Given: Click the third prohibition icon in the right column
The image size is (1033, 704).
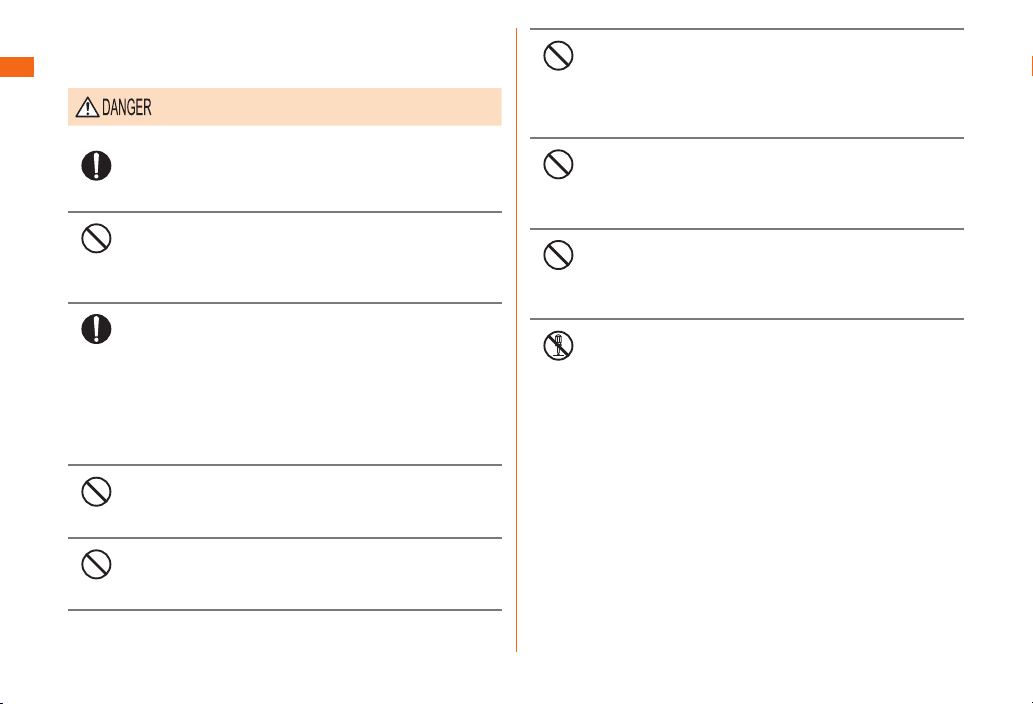Looking at the screenshot, I should click(x=558, y=255).
